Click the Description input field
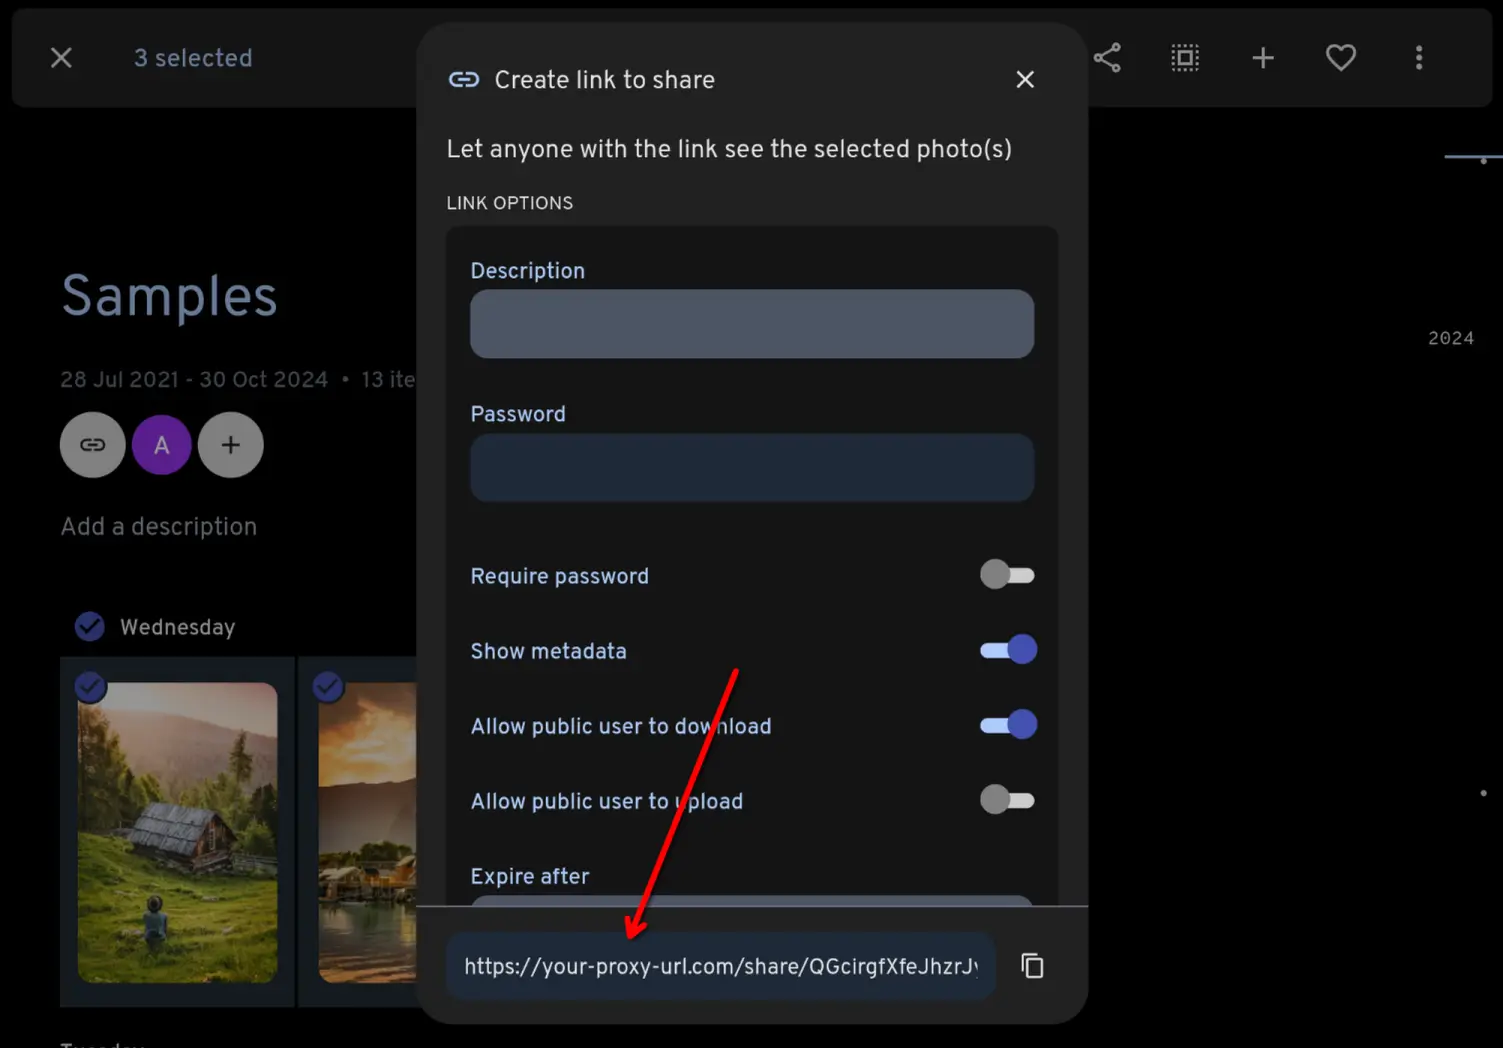1503x1048 pixels. 751,324
